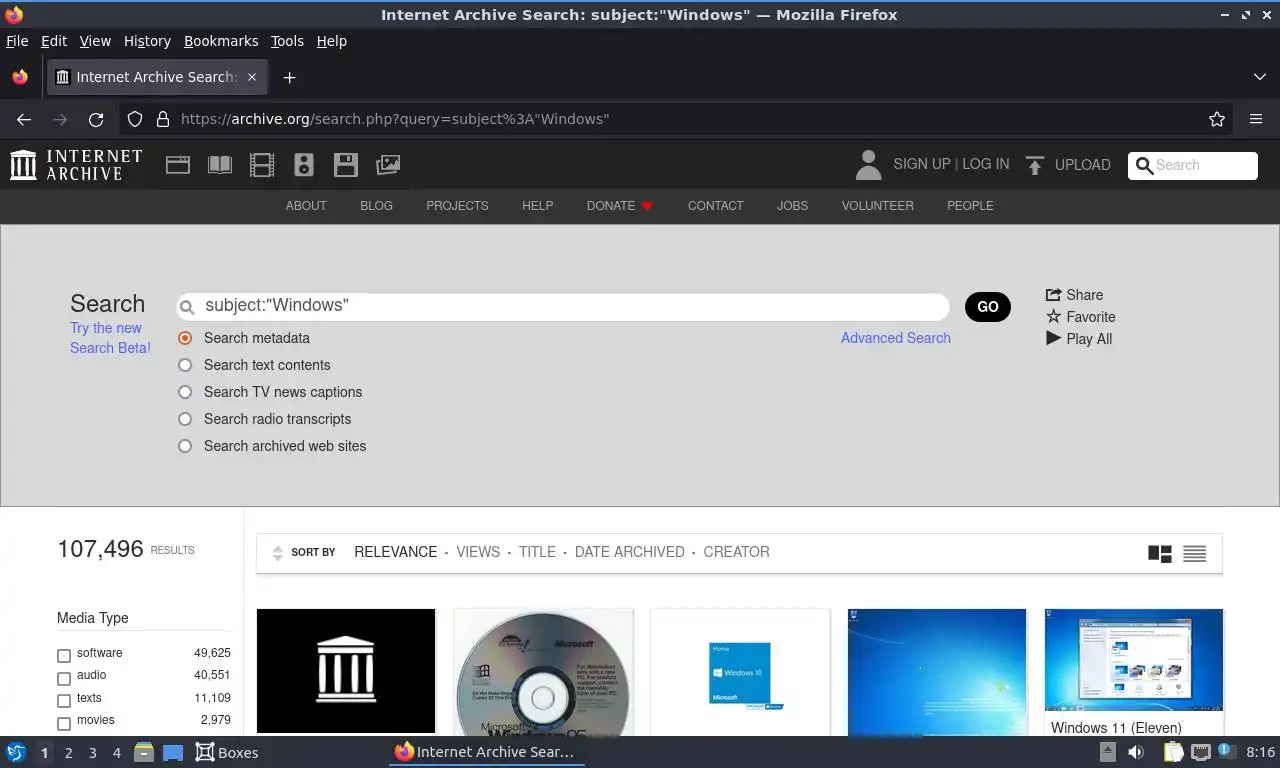
Task: Click the SIGN UP link
Action: [922, 164]
